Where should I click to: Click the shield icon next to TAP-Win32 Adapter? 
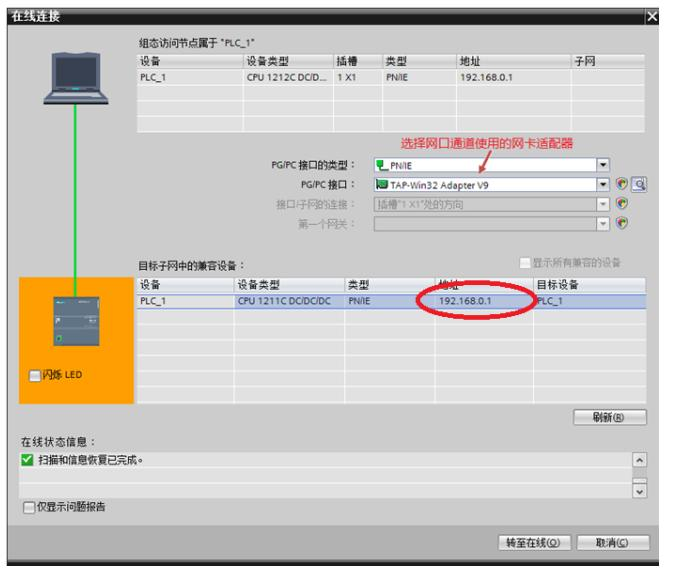pos(622,184)
